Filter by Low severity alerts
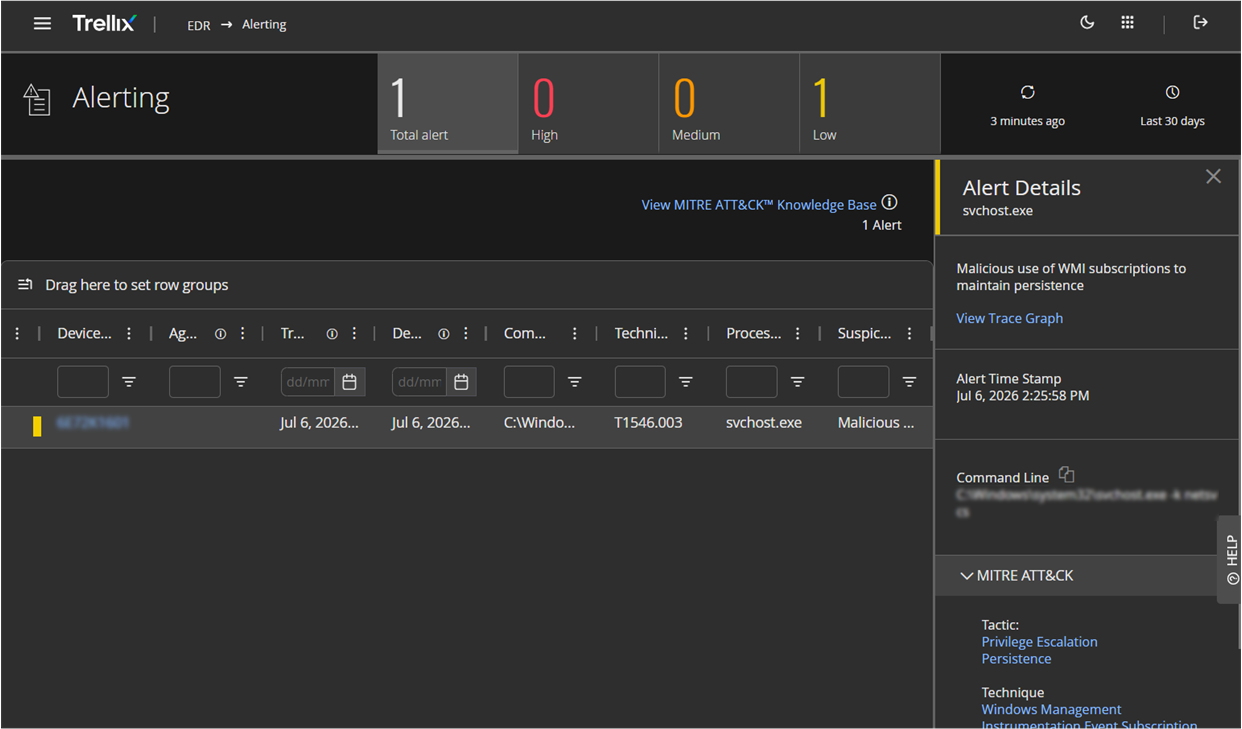Screen dimensions: 1242x729 [870, 104]
